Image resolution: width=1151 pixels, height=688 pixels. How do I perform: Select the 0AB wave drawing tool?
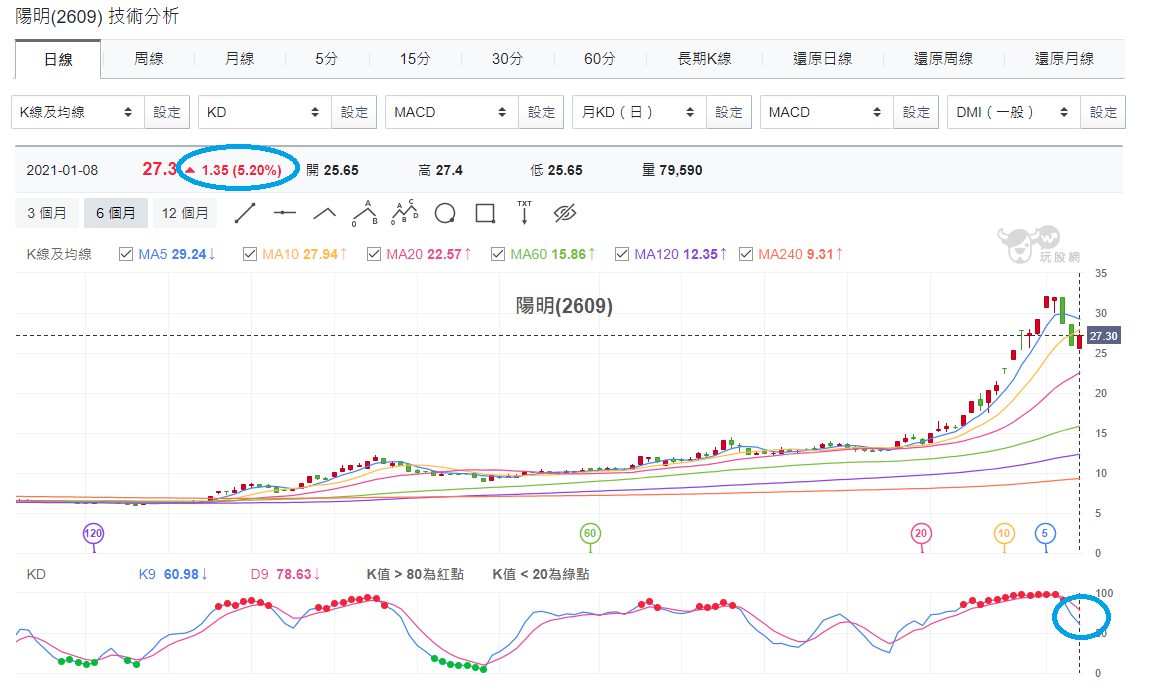[365, 214]
